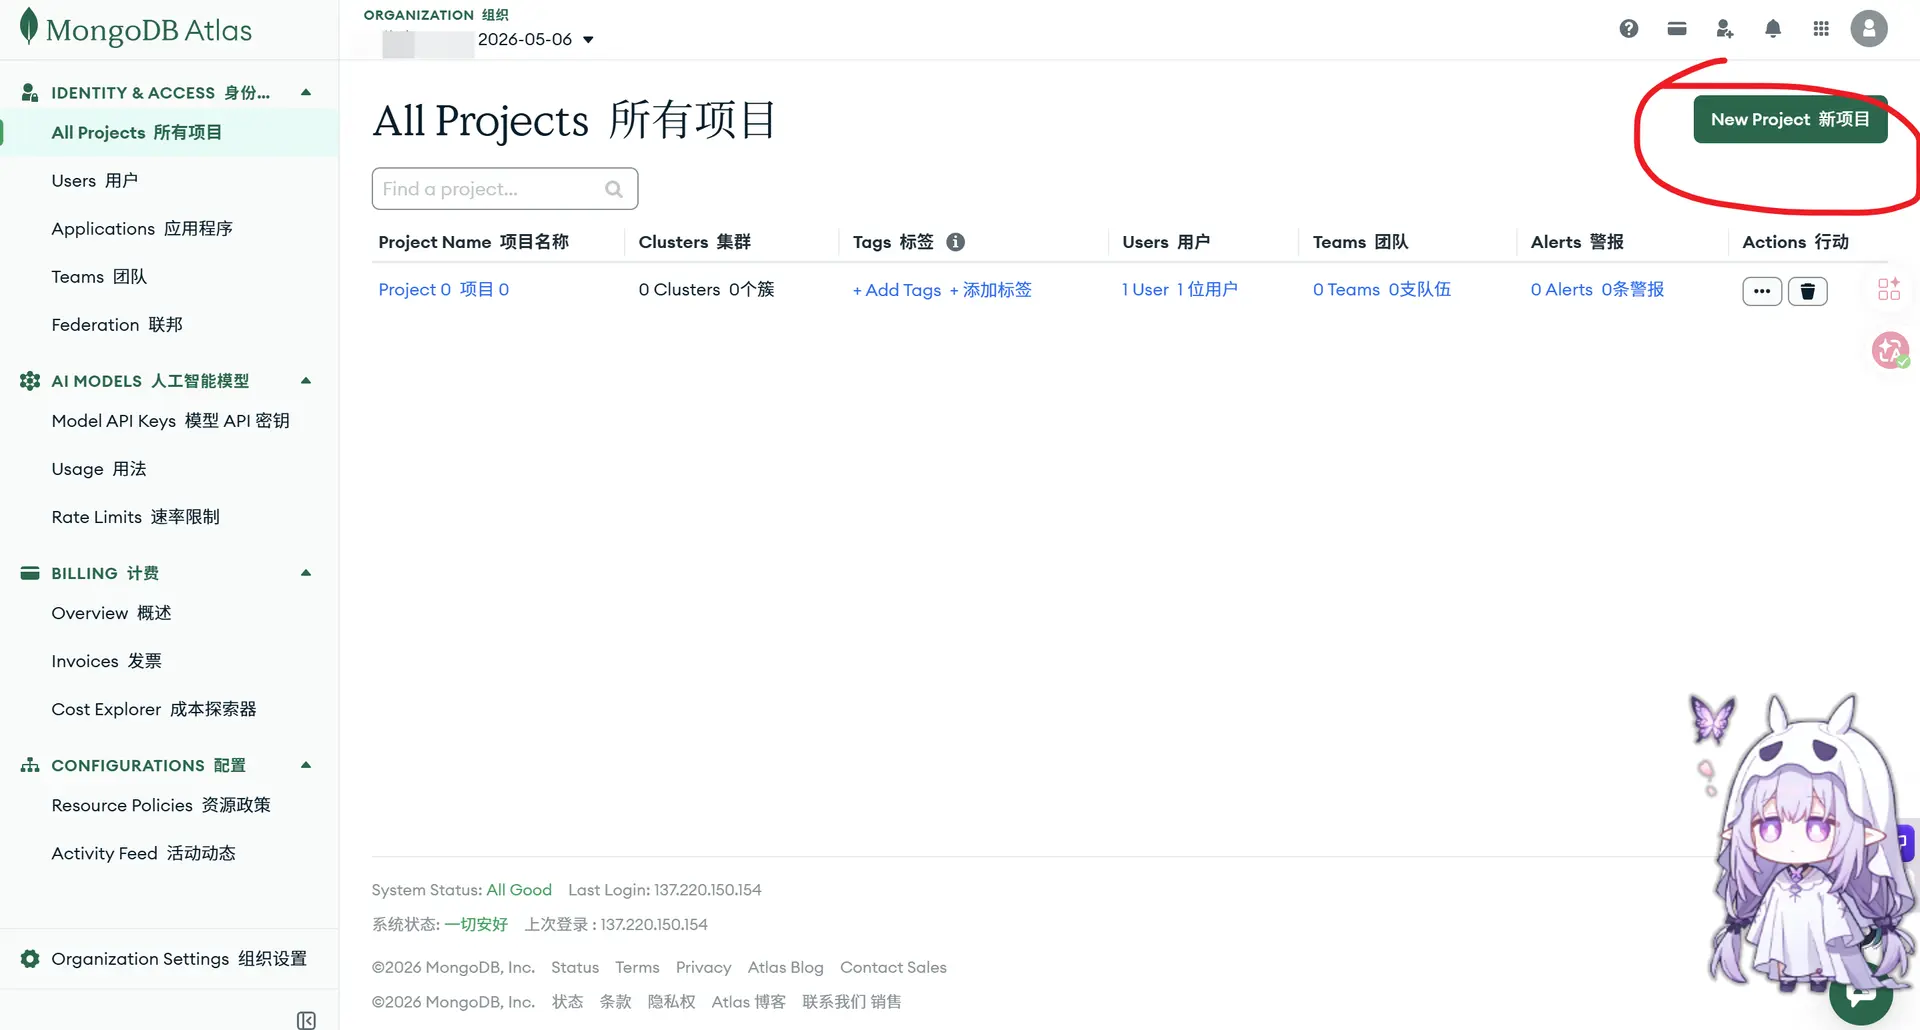Click the invite user icon in header
The image size is (1920, 1030).
[x=1725, y=29]
